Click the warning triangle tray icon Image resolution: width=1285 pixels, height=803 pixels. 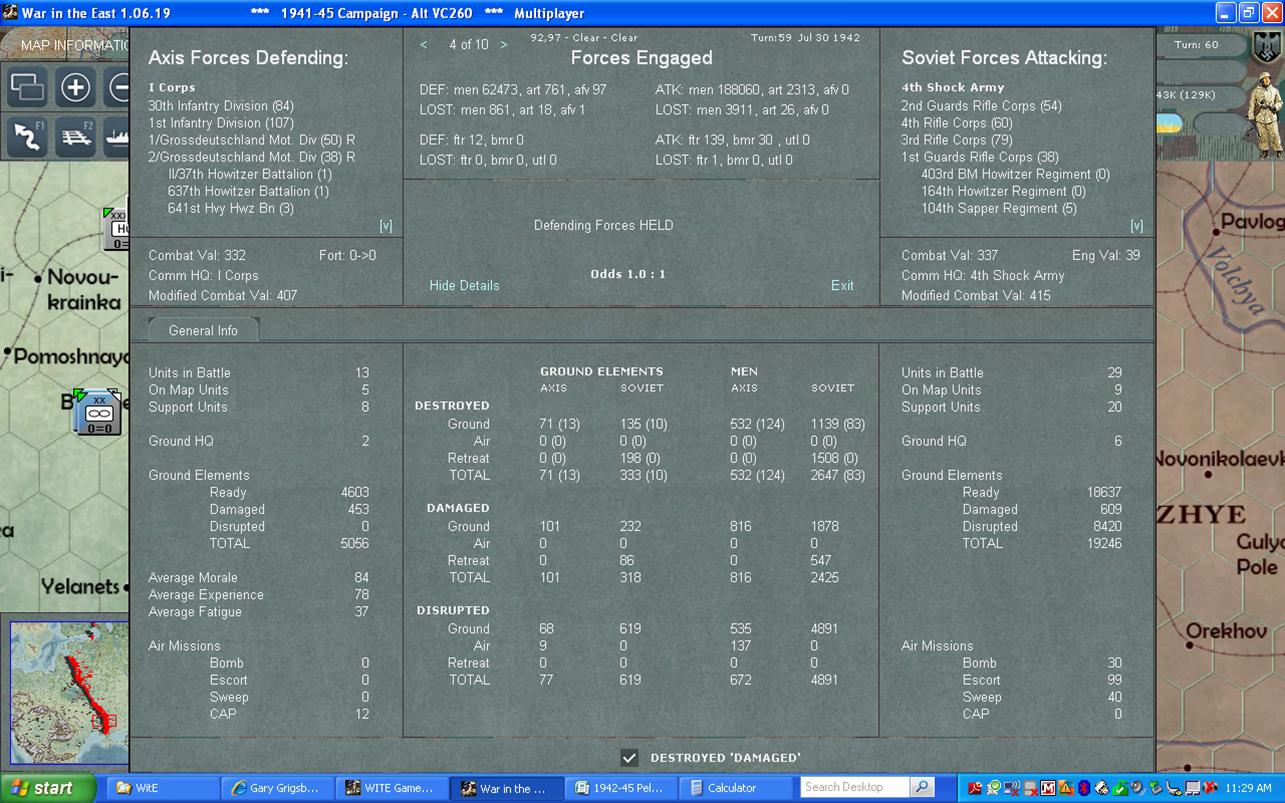[1065, 788]
